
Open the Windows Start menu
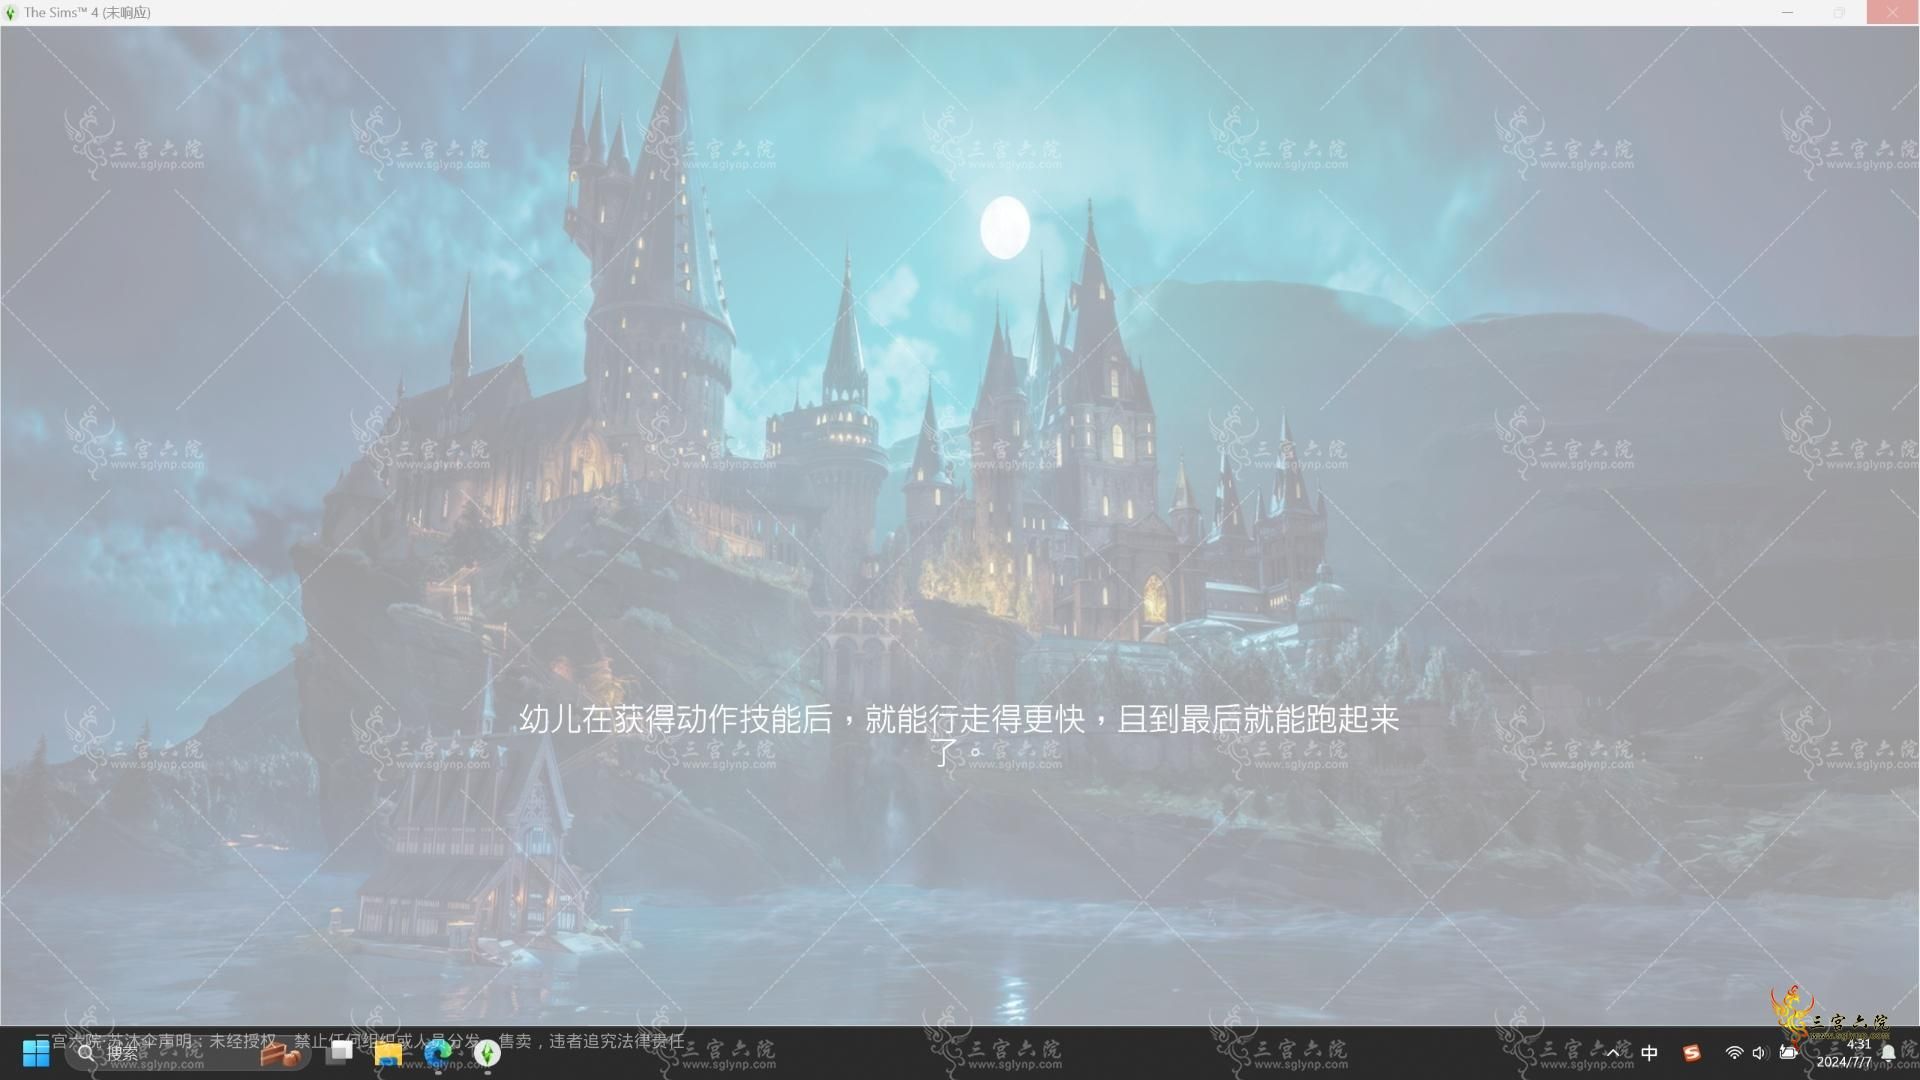pos(36,1053)
